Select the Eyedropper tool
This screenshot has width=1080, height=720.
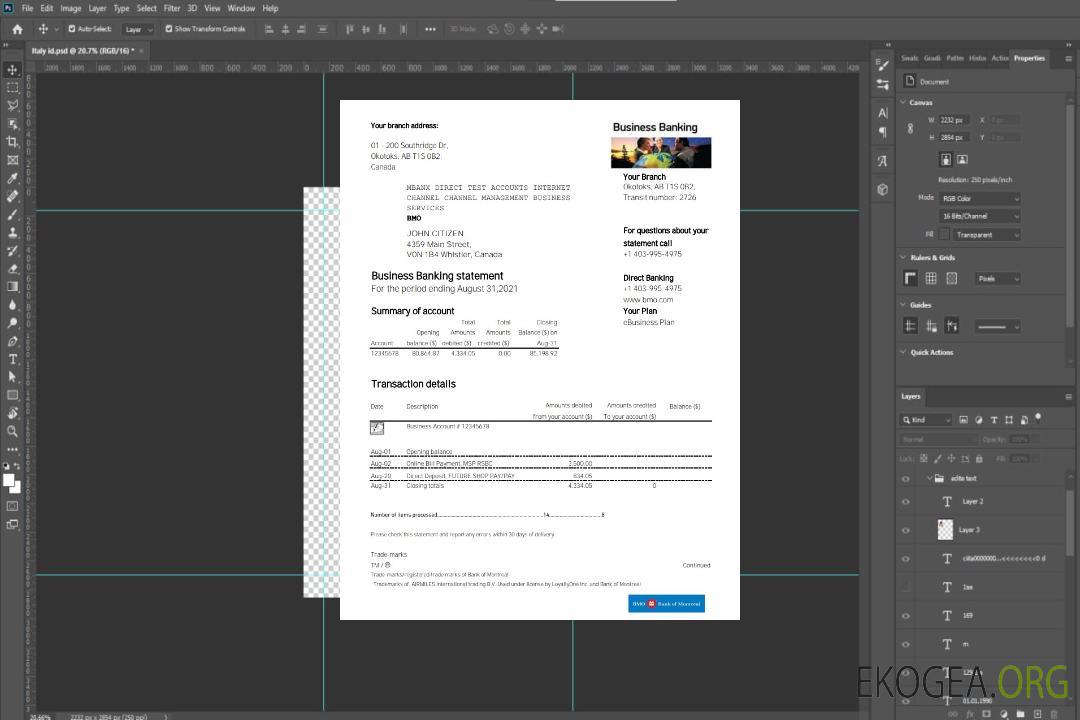tap(12, 178)
